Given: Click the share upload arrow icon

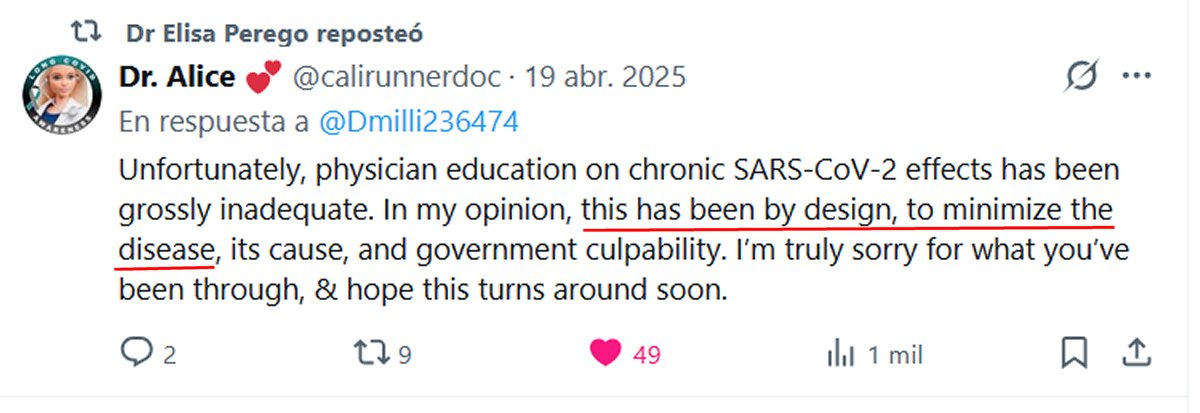Looking at the screenshot, I should pyautogui.click(x=1135, y=353).
